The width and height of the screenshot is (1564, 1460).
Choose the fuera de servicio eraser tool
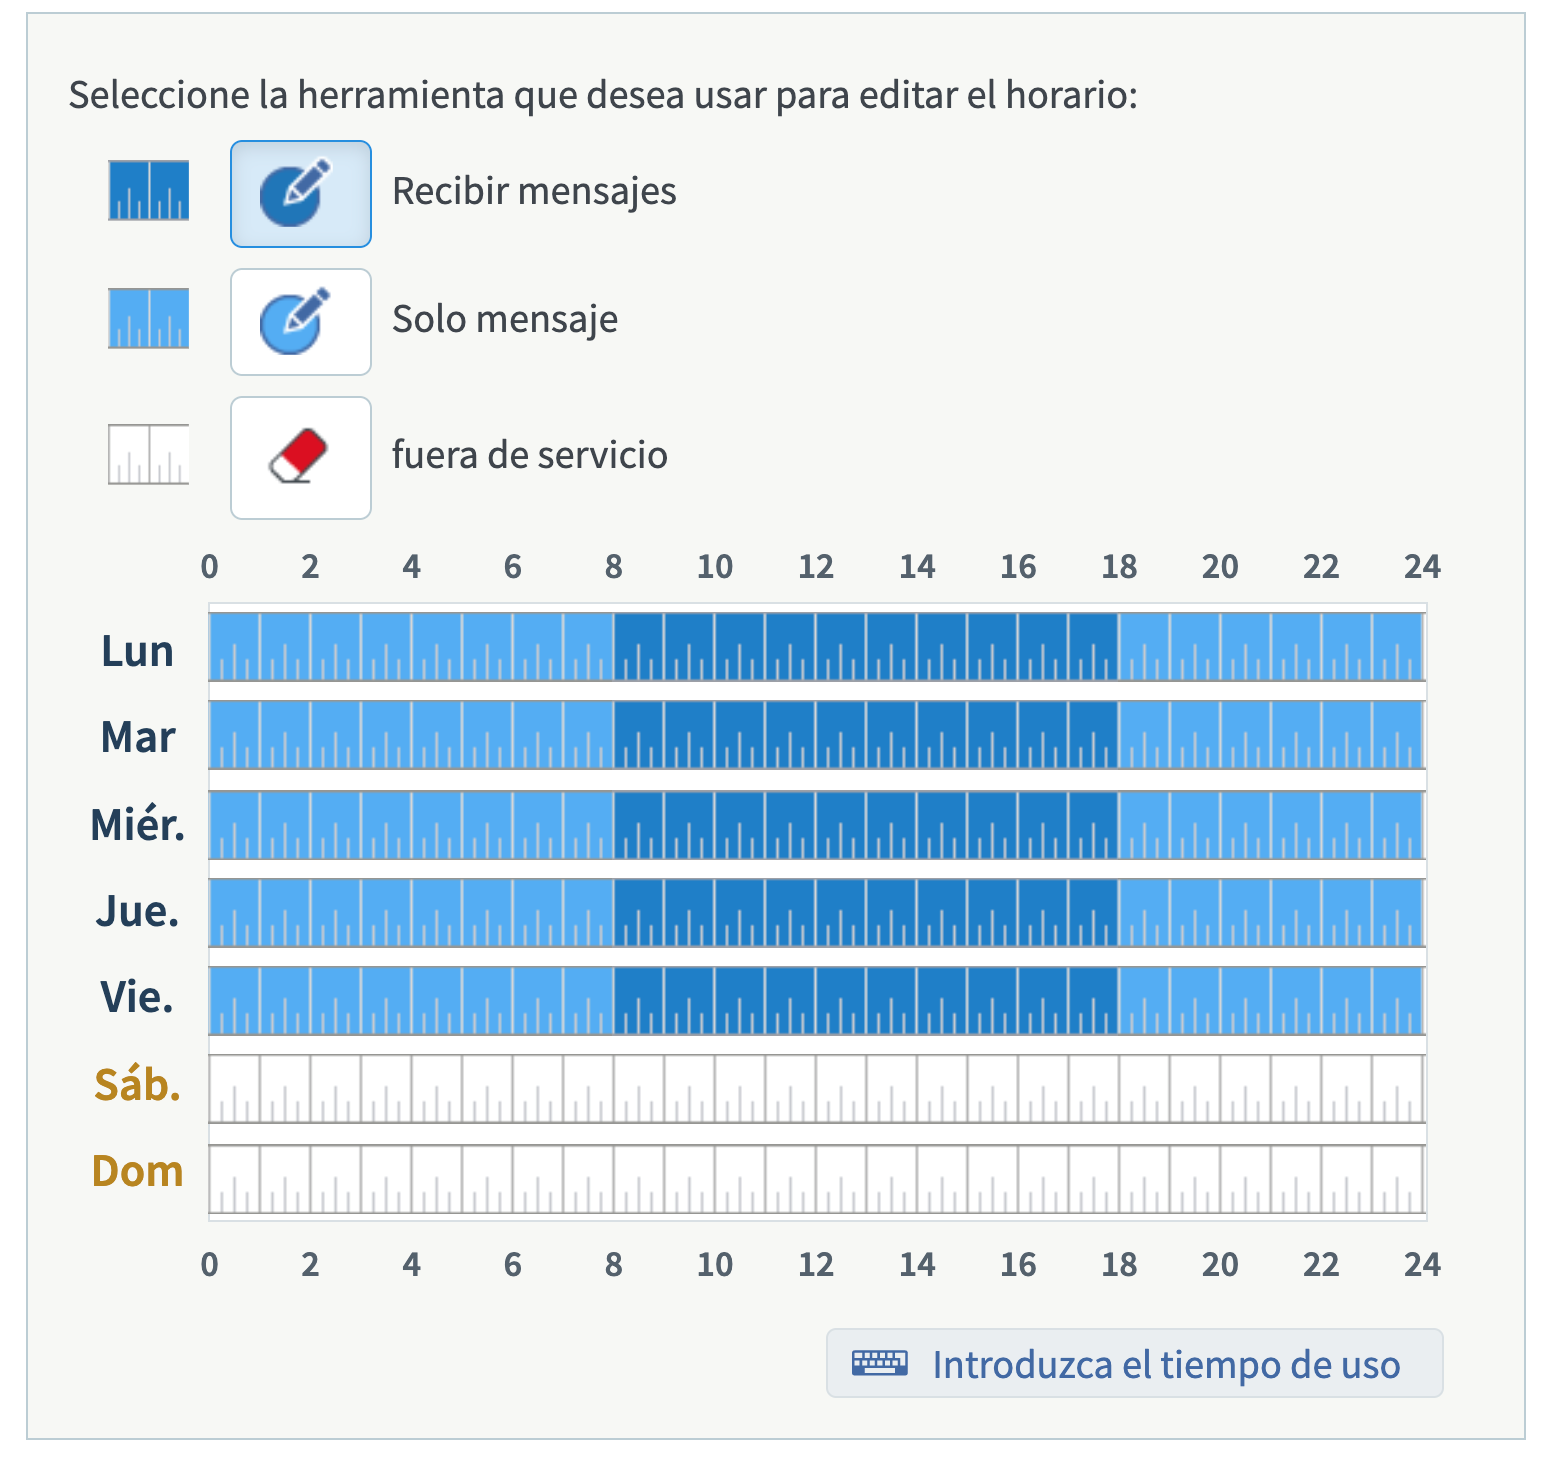(x=301, y=458)
